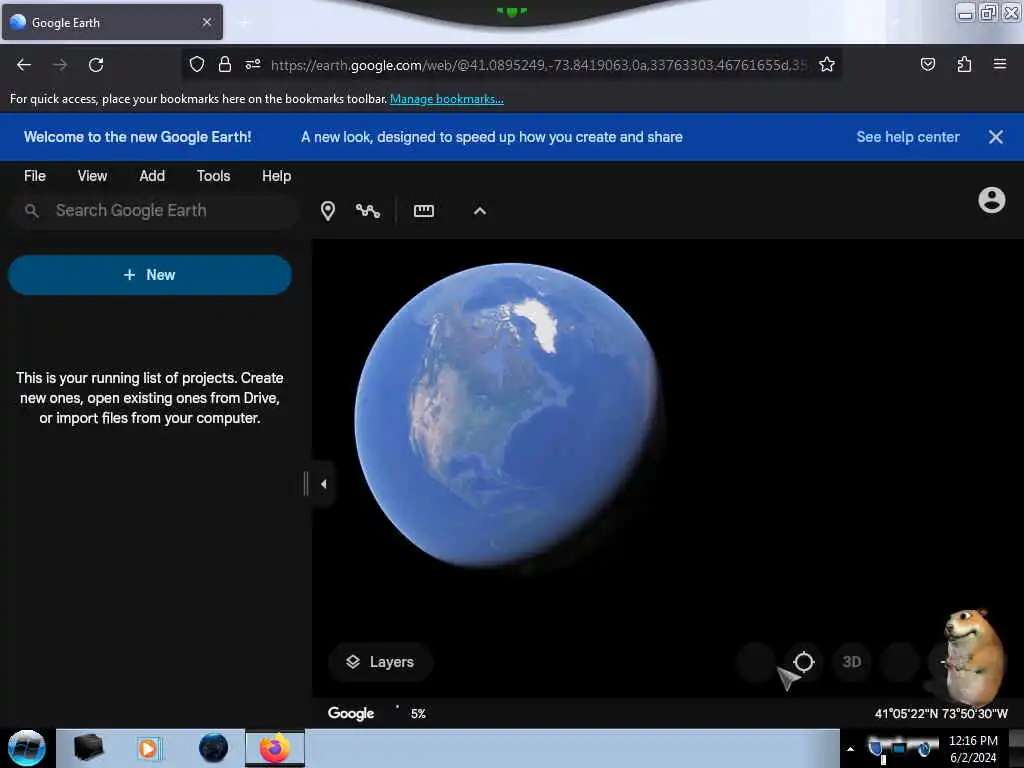Open the Layers panel
Image resolution: width=1024 pixels, height=768 pixels.
tap(380, 662)
